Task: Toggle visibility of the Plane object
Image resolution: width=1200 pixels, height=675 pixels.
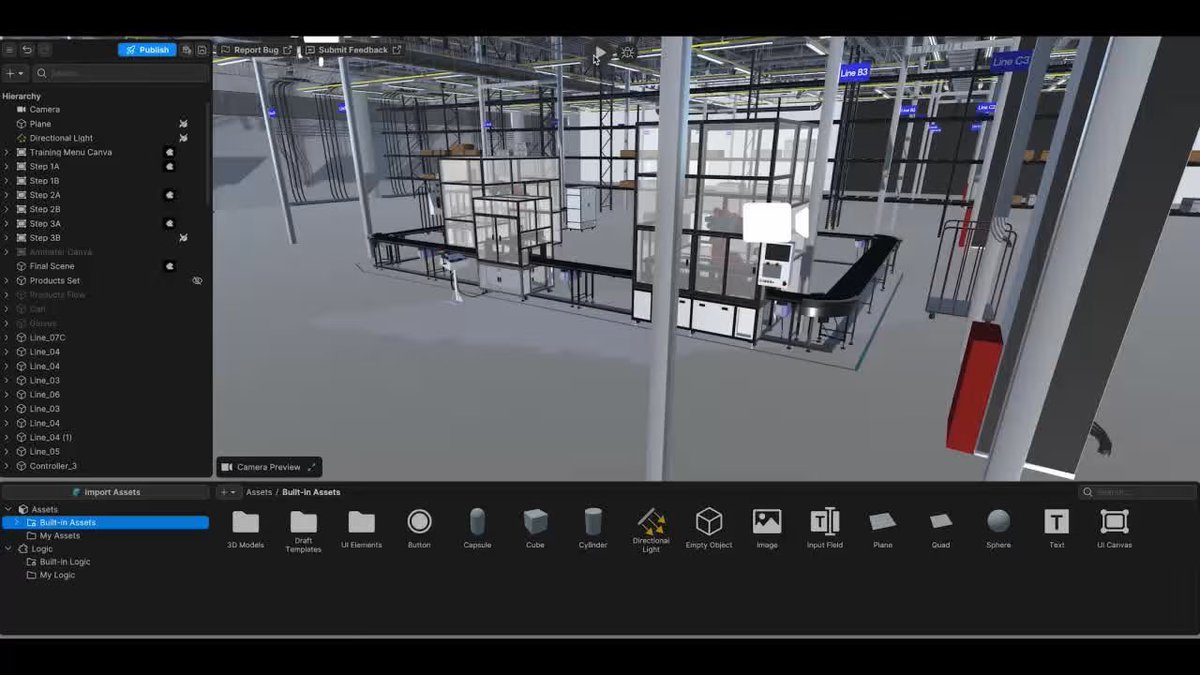Action: 183,123
